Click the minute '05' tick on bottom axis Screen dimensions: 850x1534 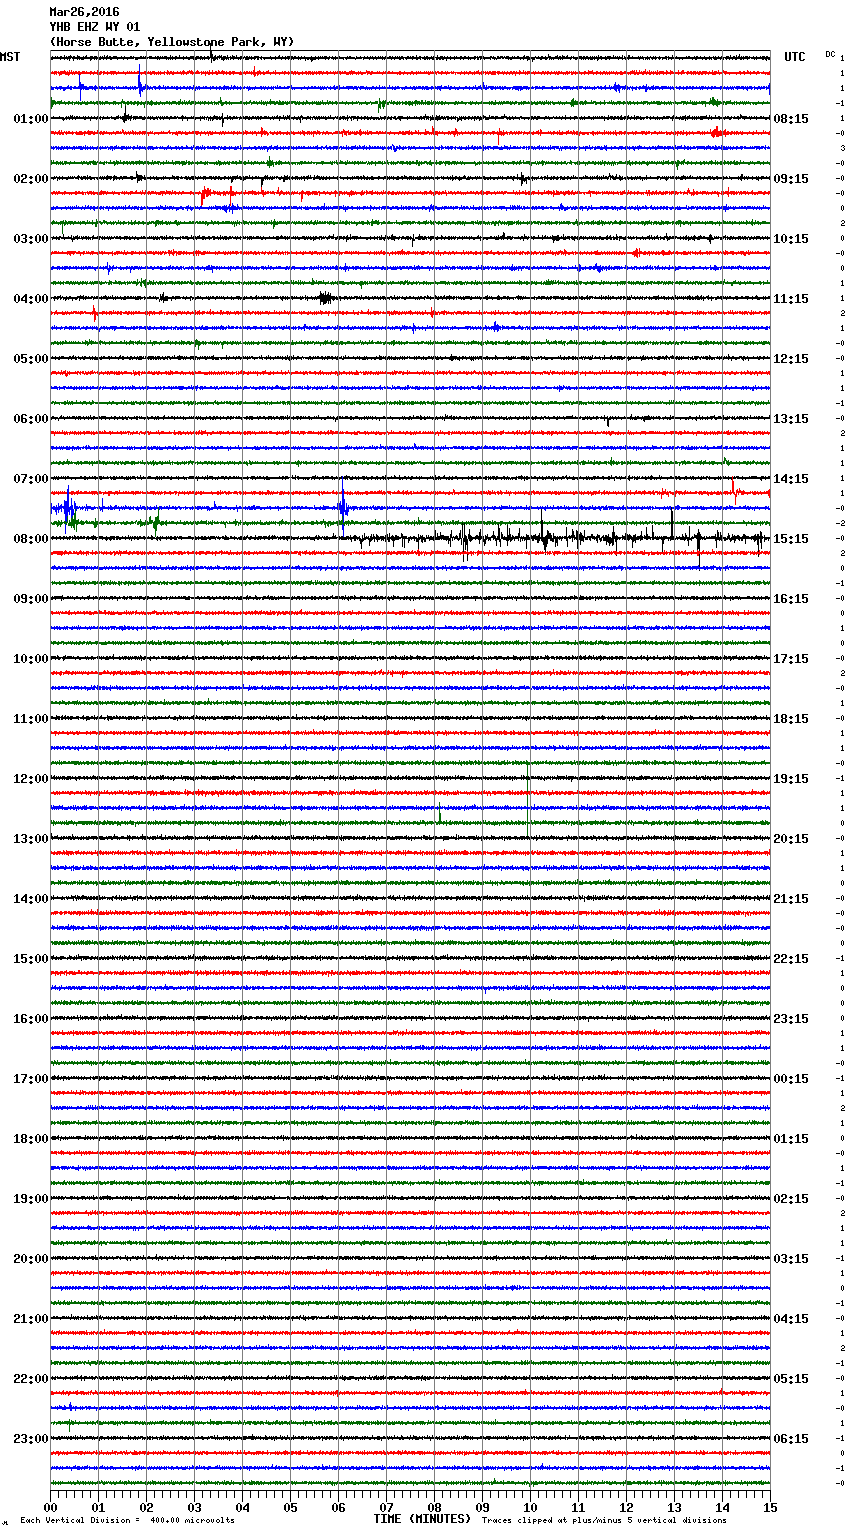point(290,1507)
